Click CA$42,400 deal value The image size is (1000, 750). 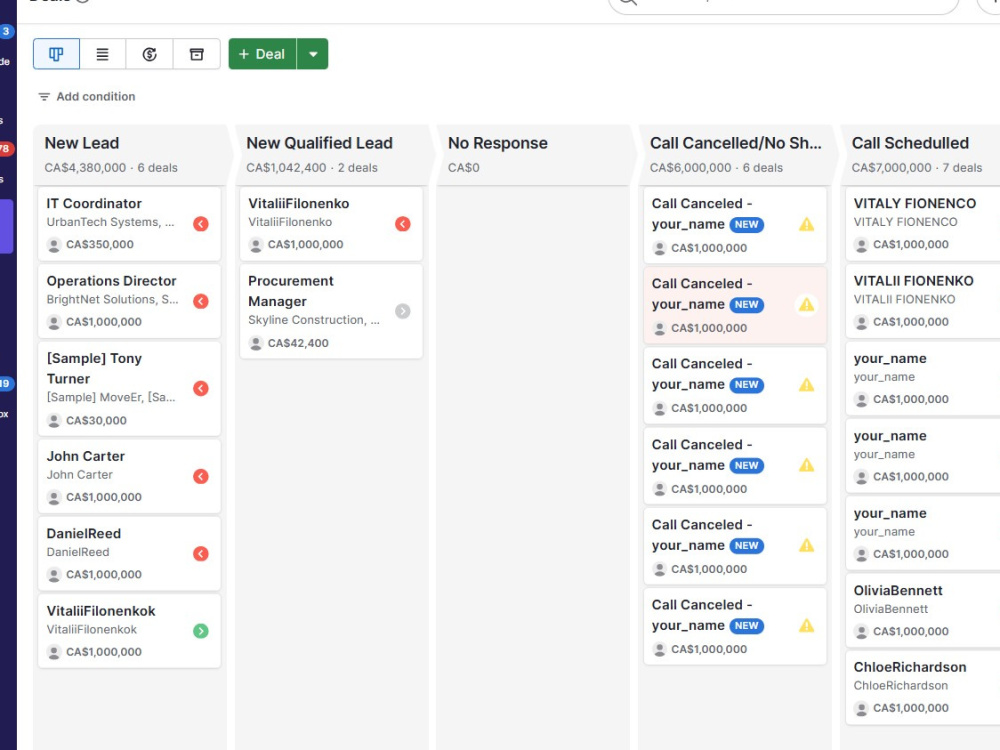pos(298,343)
